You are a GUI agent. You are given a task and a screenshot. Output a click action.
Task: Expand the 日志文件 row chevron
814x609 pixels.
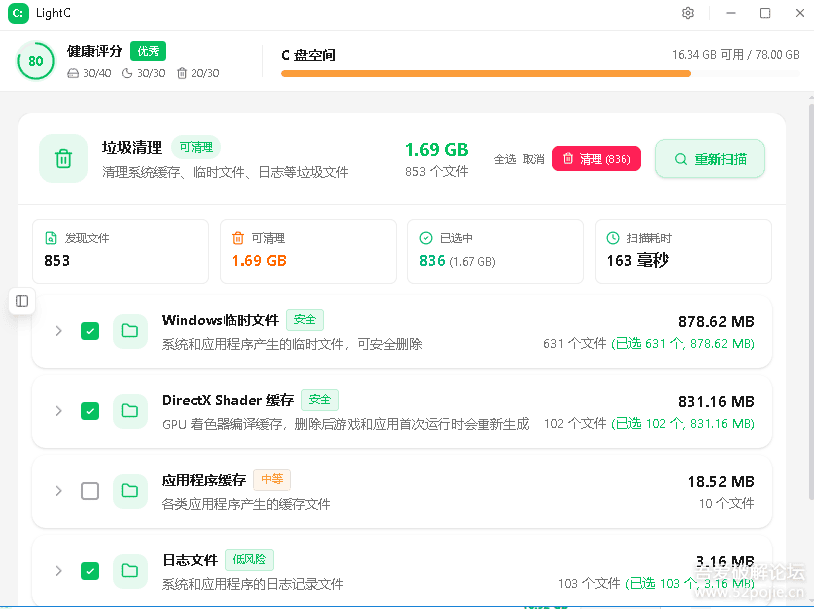59,571
